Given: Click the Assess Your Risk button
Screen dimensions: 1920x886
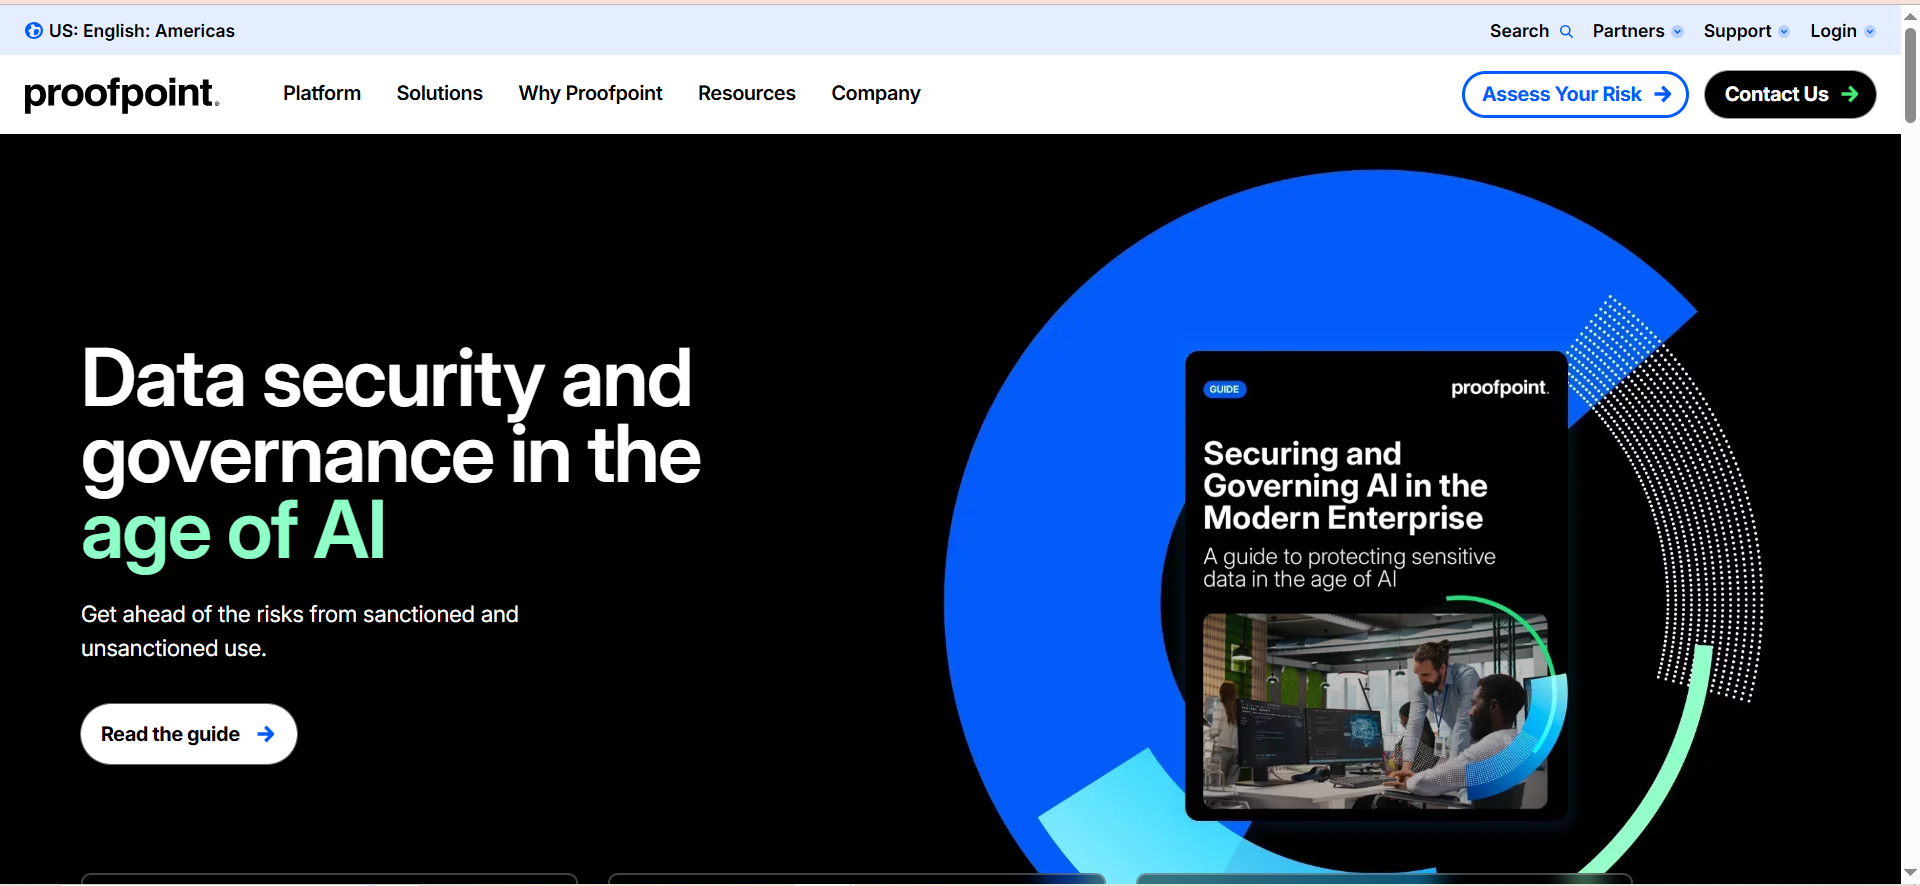Looking at the screenshot, I should (x=1575, y=94).
